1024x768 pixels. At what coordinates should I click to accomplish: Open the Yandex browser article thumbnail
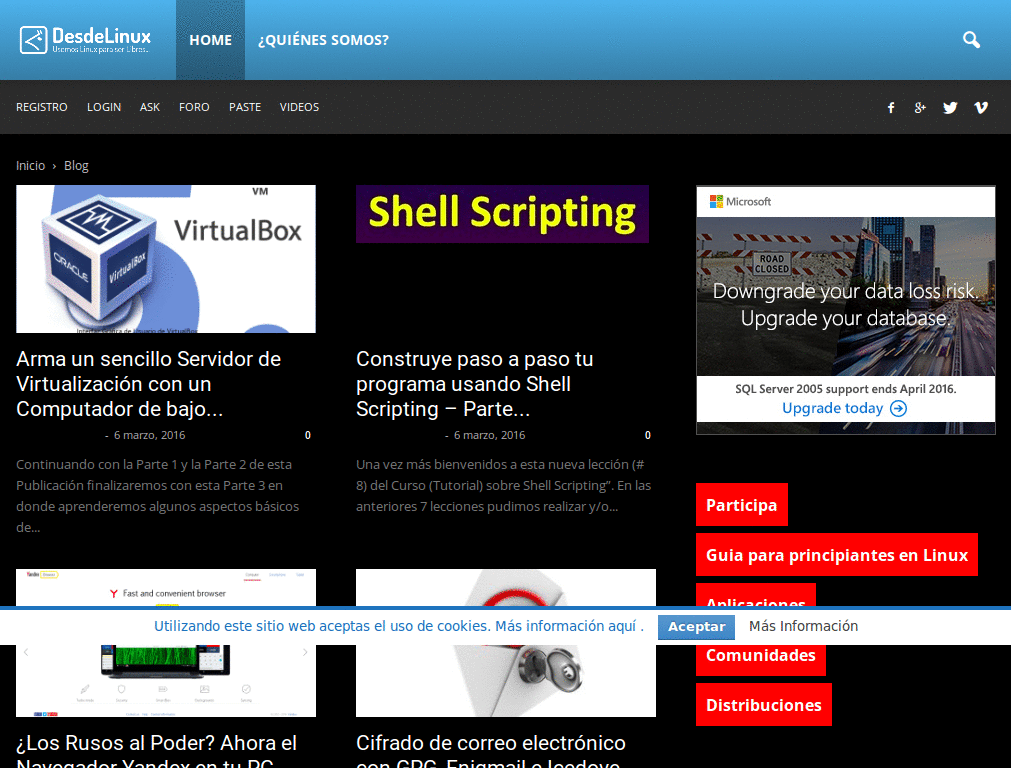pyautogui.click(x=166, y=643)
